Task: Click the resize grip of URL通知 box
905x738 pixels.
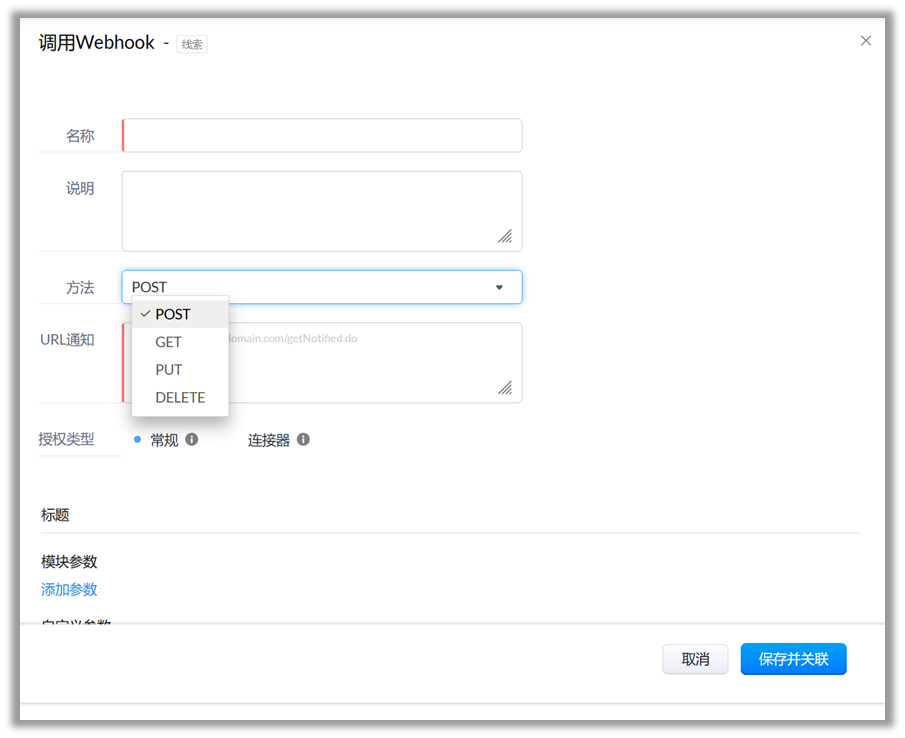Action: pos(506,388)
